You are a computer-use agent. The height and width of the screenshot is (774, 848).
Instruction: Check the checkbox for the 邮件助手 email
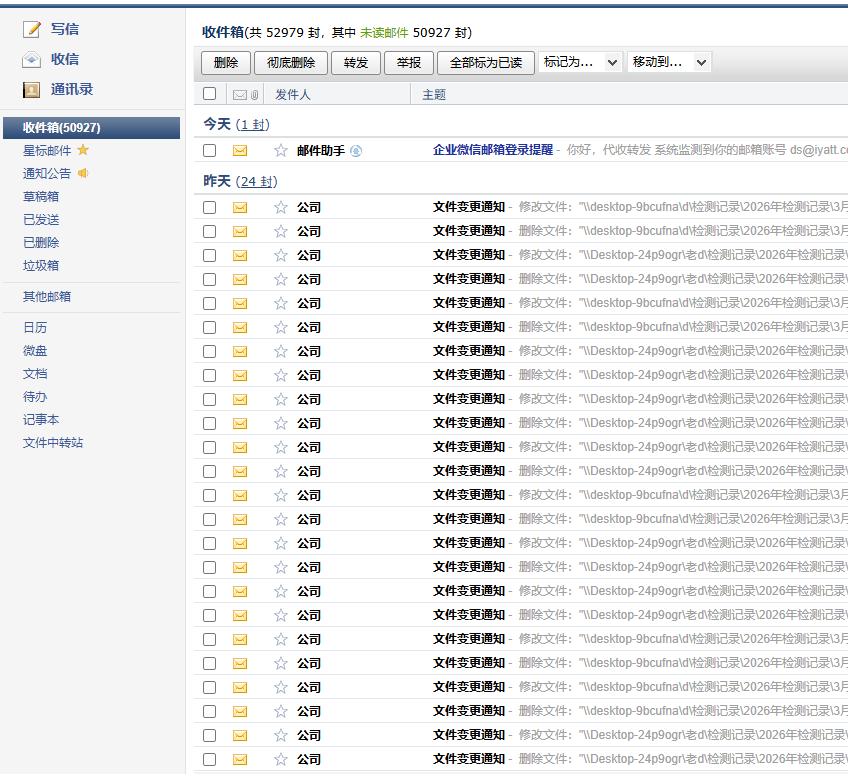click(x=209, y=150)
